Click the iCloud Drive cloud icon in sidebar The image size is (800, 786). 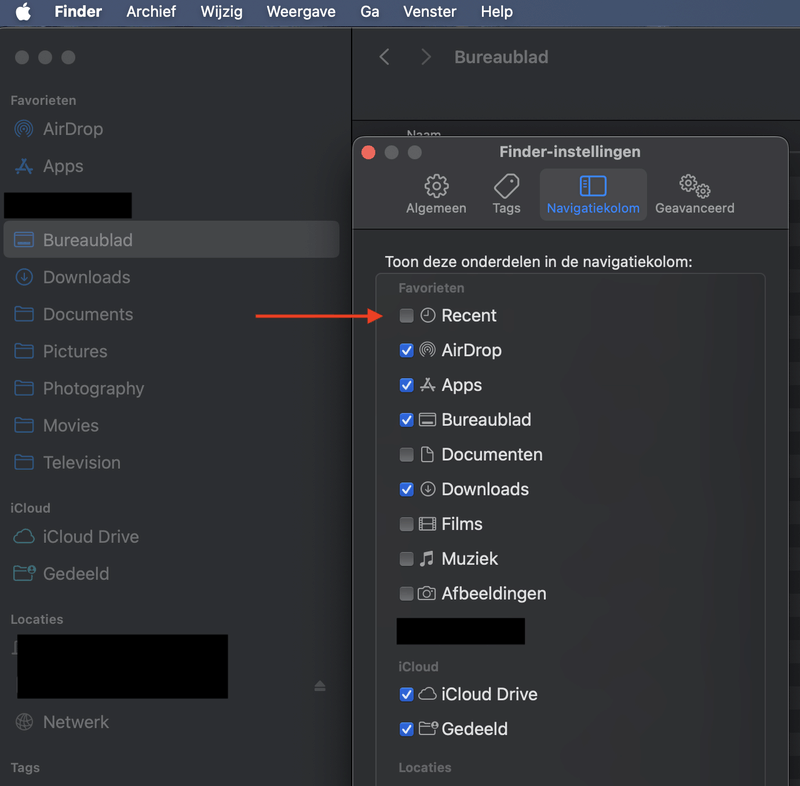coord(24,537)
